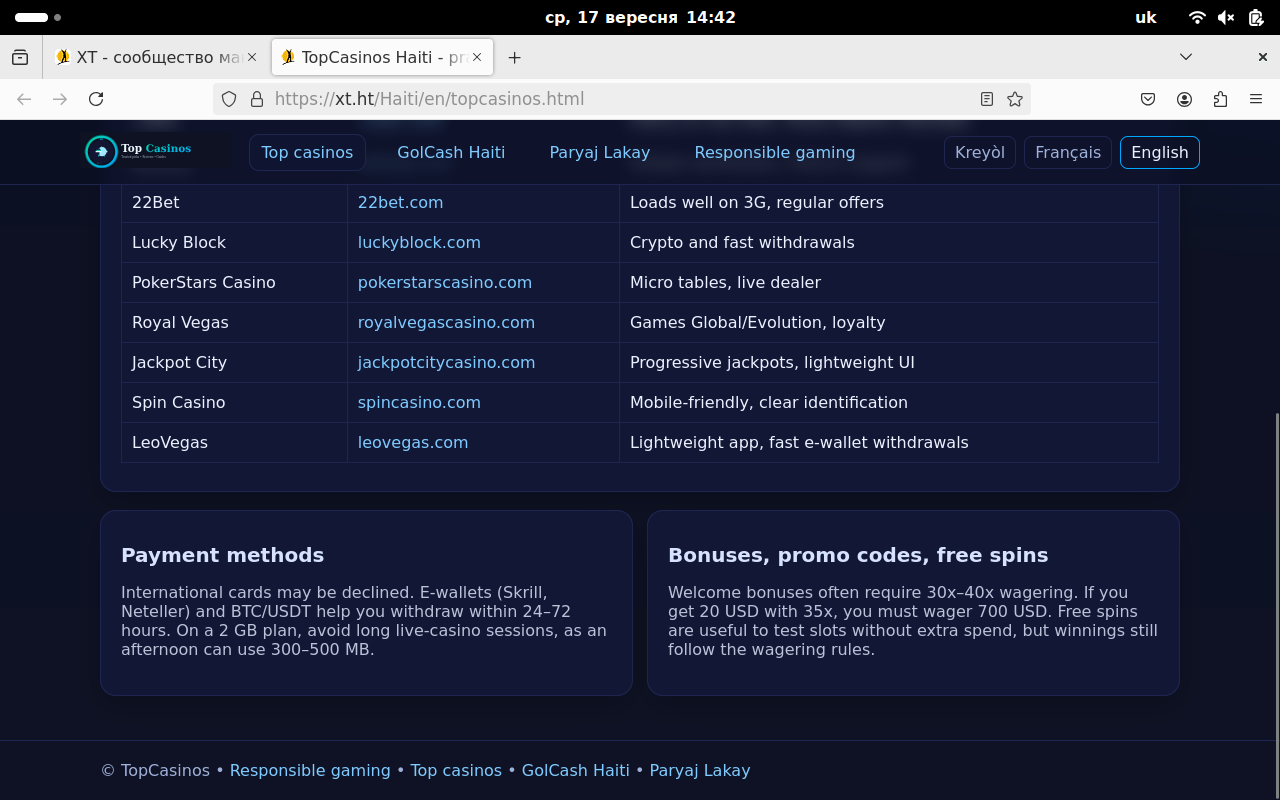The height and width of the screenshot is (800, 1280).
Task: Click the browser Forward arrow
Action: coord(60,99)
